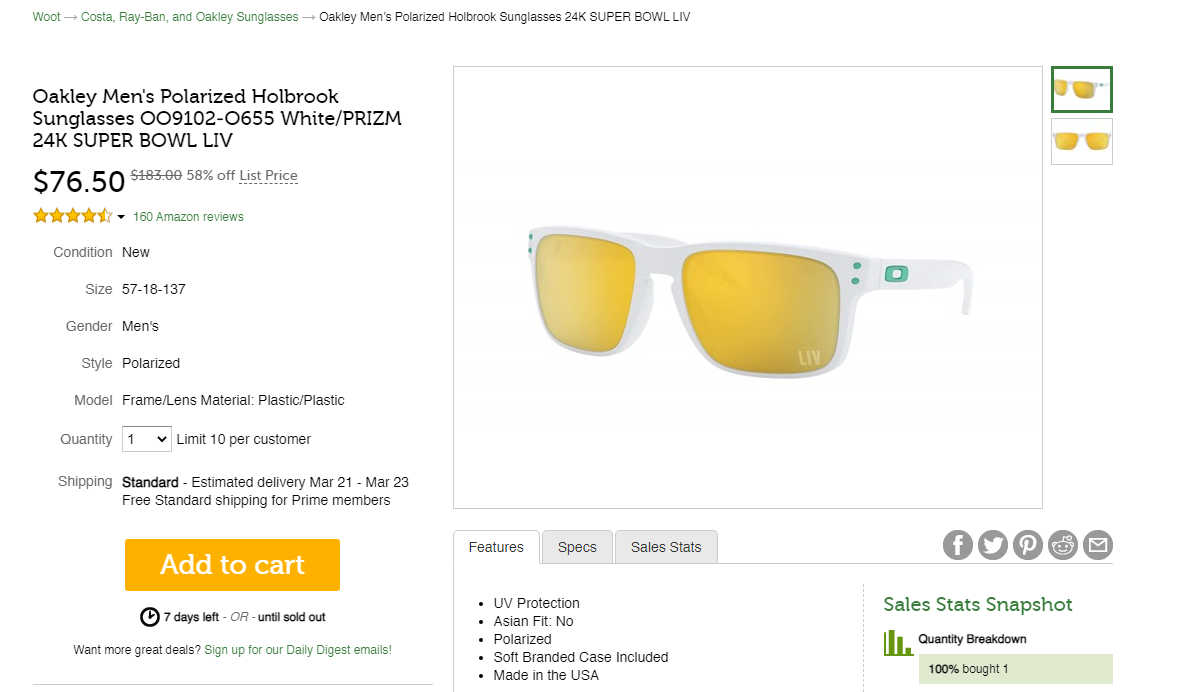
Task: Email this product listing
Action: tap(1097, 545)
